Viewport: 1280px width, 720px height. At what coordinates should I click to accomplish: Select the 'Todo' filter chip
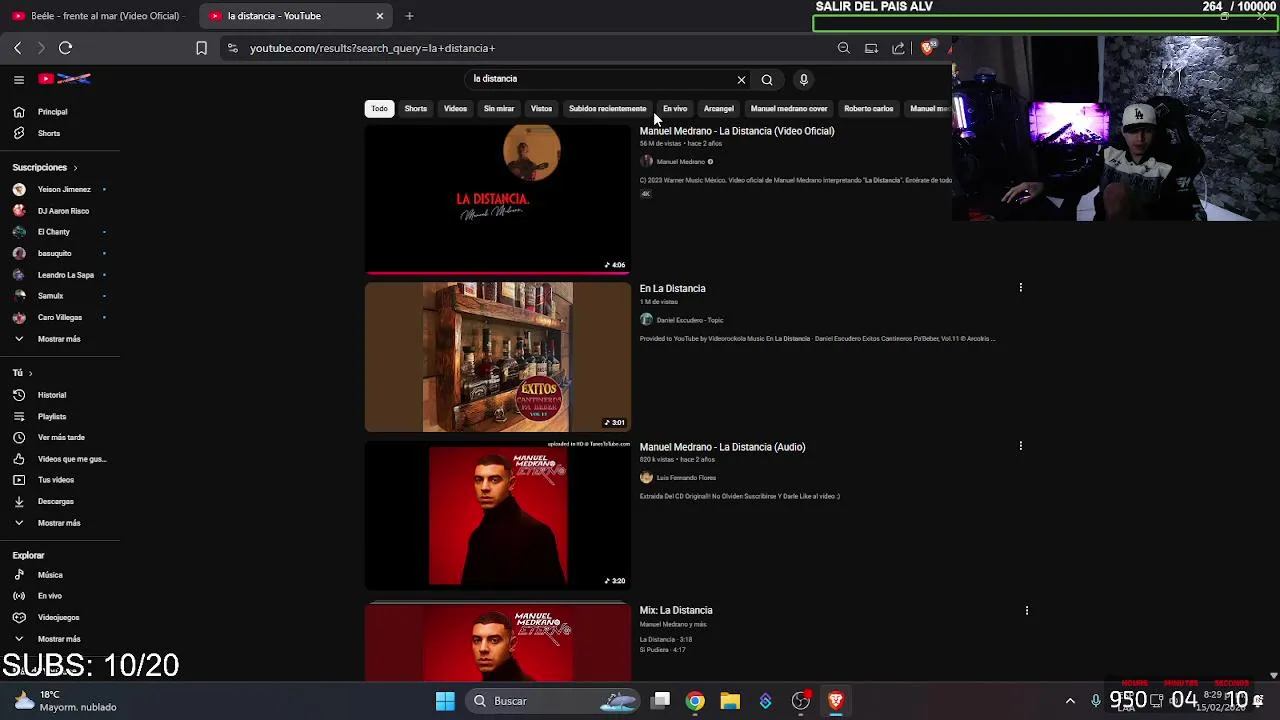click(379, 108)
